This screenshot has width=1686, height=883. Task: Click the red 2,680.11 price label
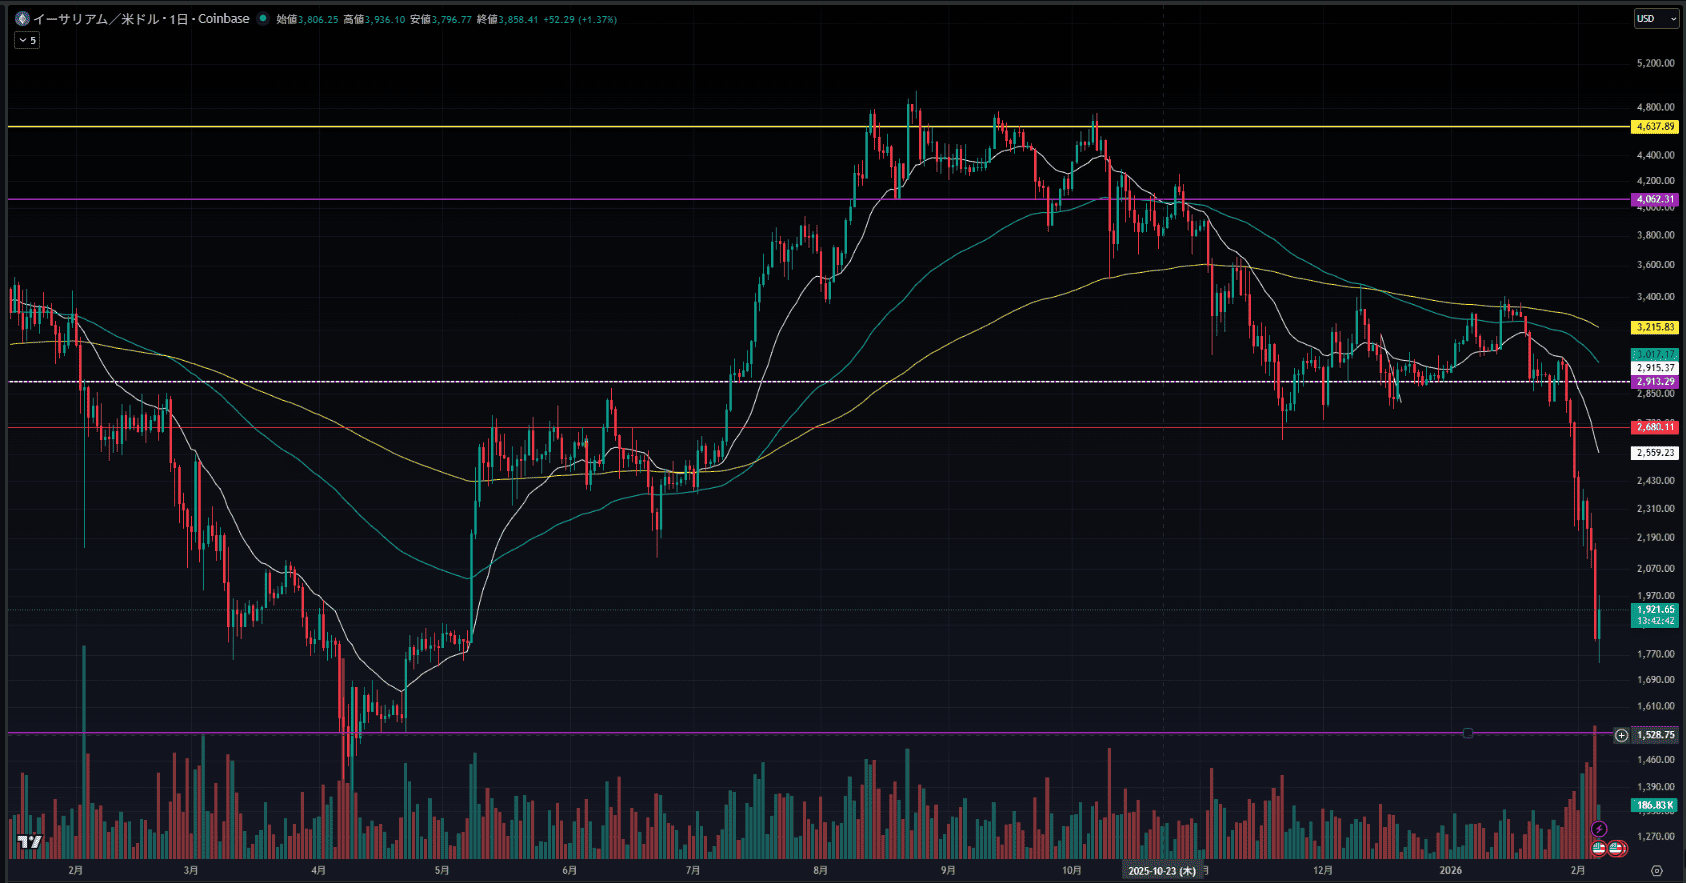[1655, 427]
